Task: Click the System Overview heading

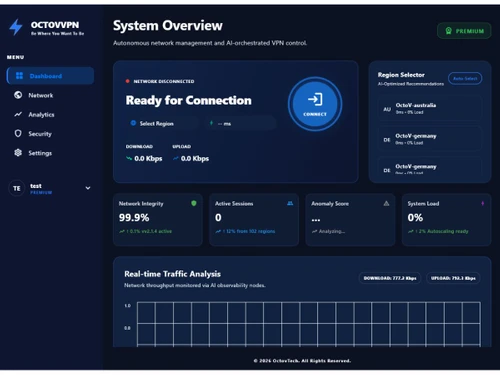Action: [x=168, y=26]
